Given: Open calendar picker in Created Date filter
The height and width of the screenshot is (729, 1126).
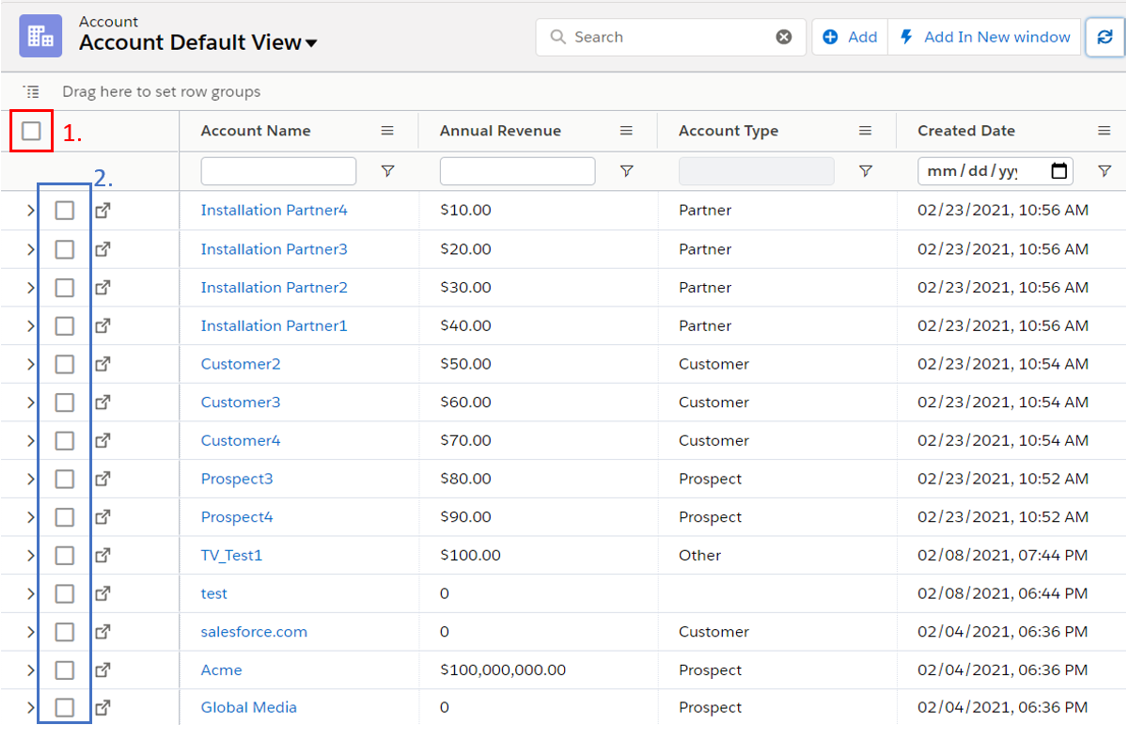Looking at the screenshot, I should [x=1059, y=171].
